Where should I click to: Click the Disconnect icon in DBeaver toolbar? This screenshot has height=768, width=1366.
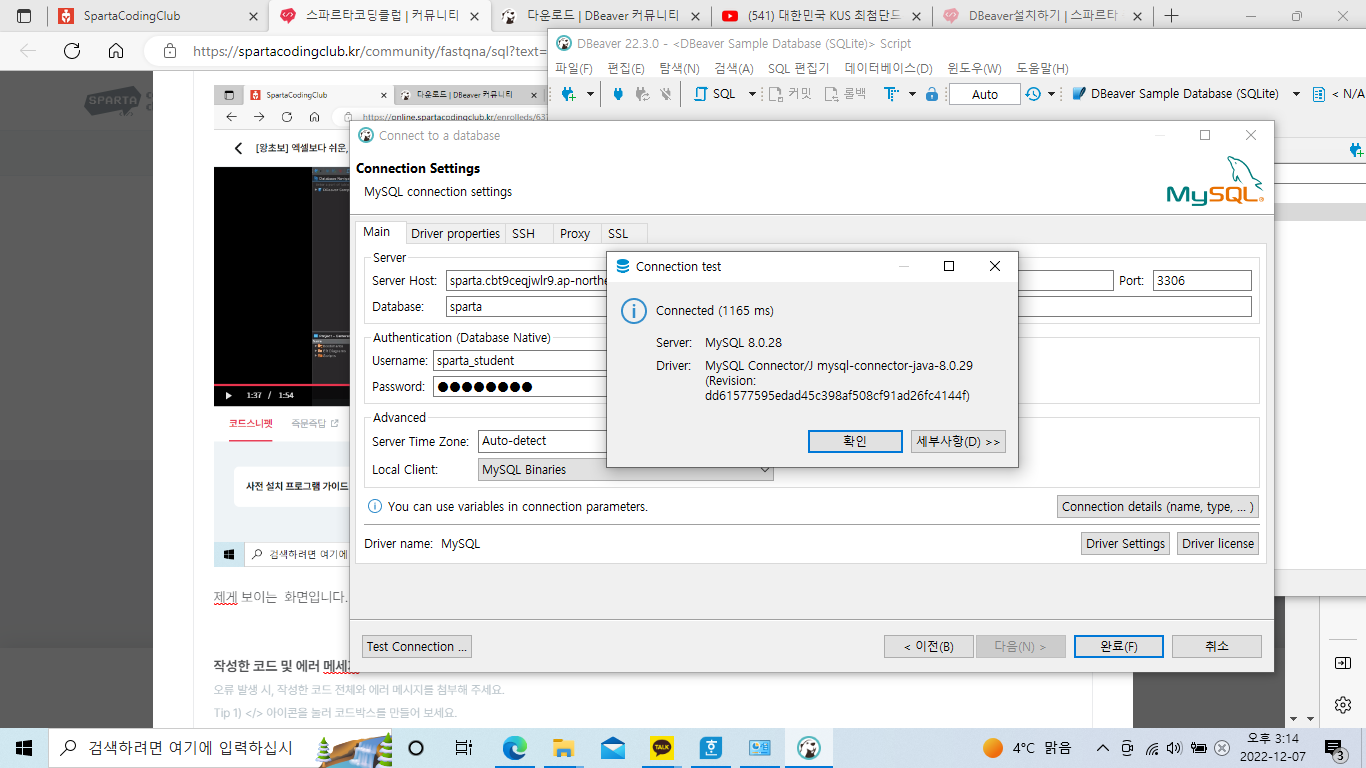[666, 94]
